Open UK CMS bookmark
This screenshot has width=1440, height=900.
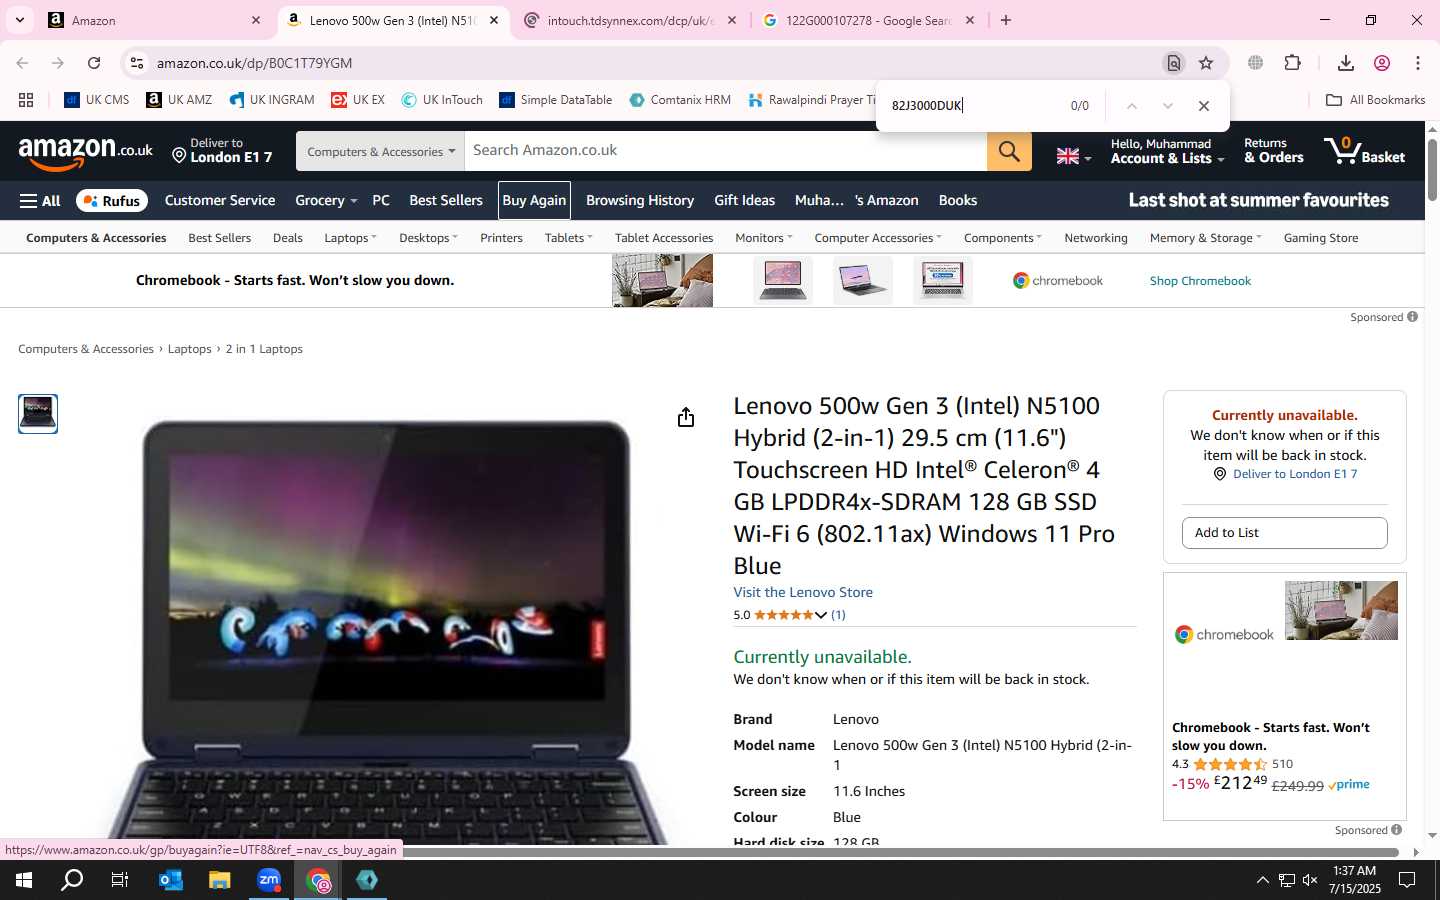(97, 100)
